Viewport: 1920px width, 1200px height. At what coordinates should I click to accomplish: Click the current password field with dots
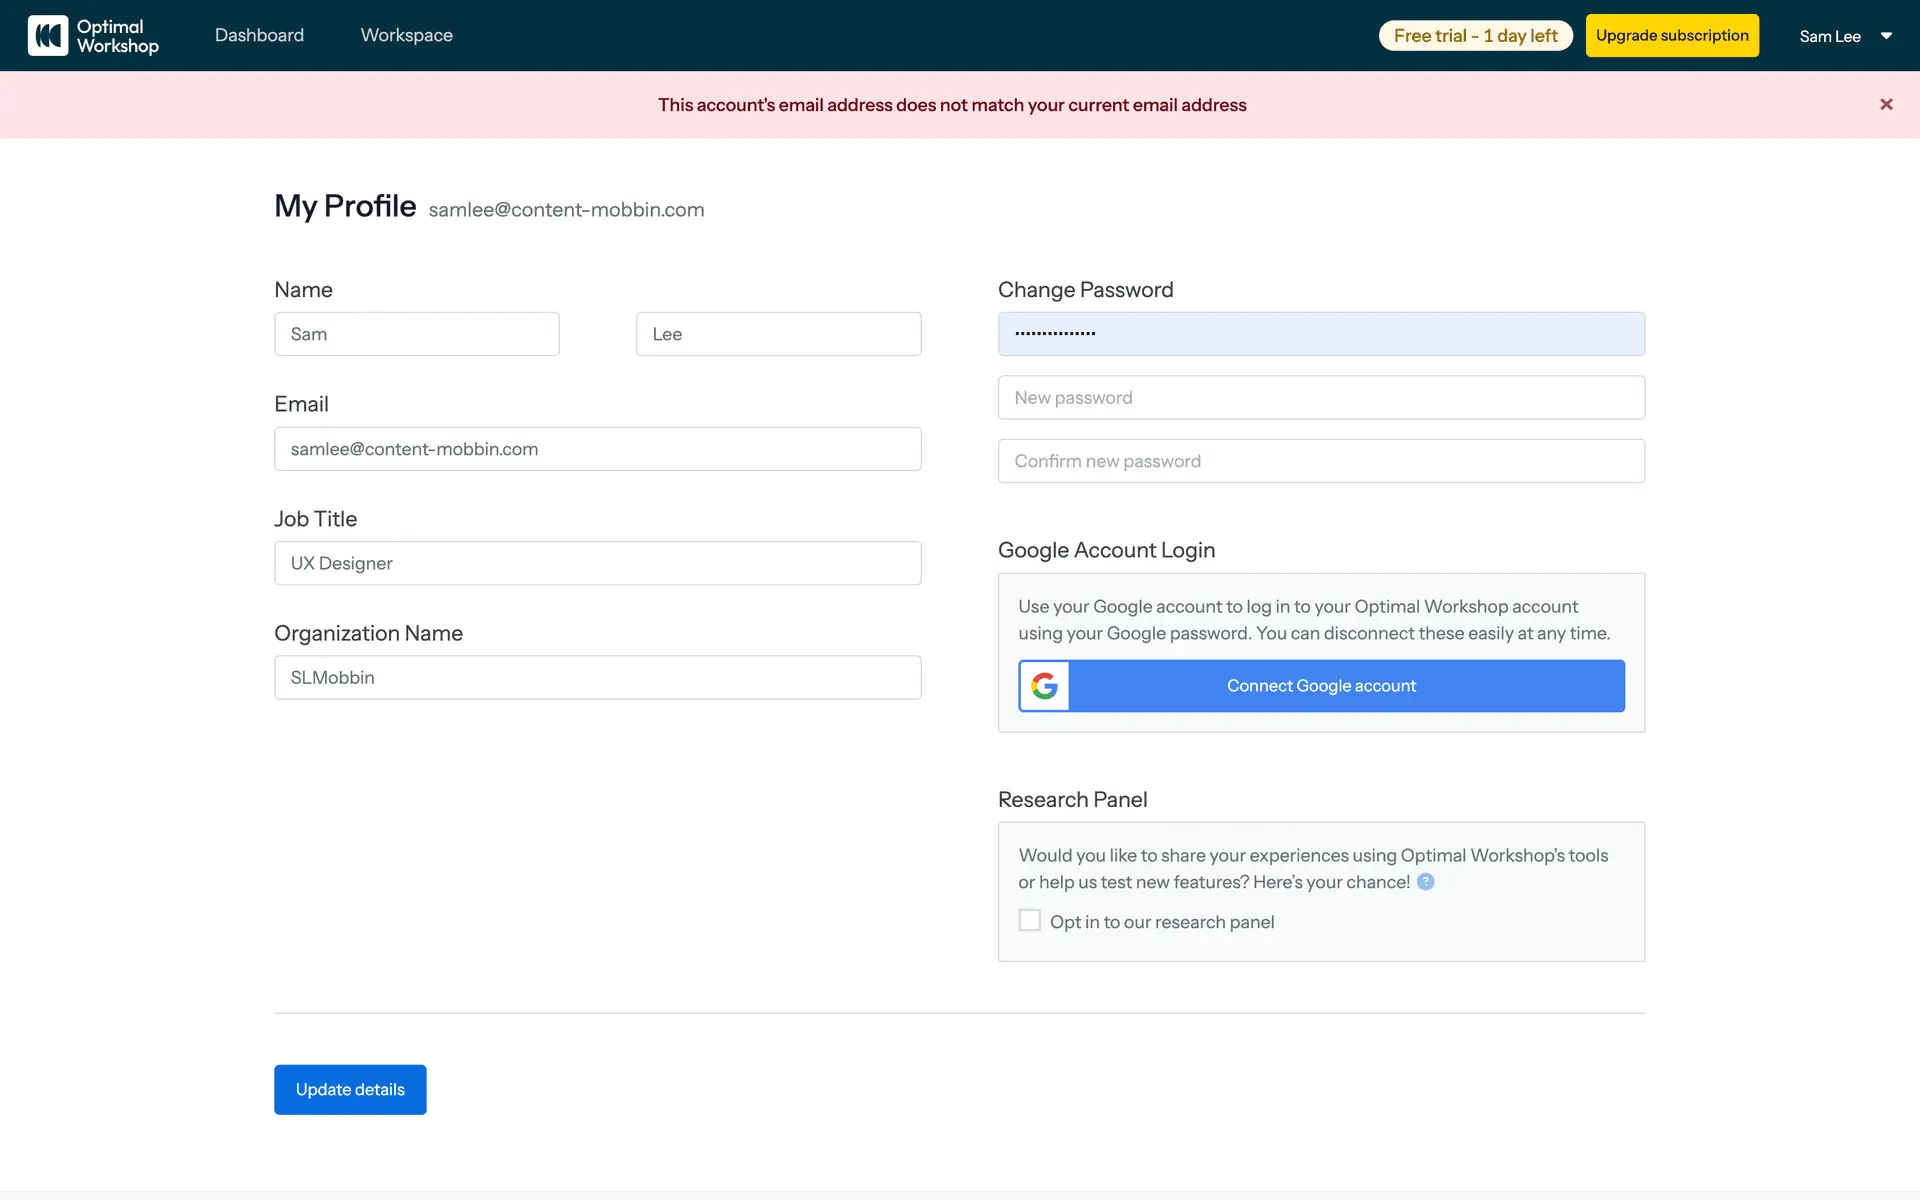click(1320, 334)
